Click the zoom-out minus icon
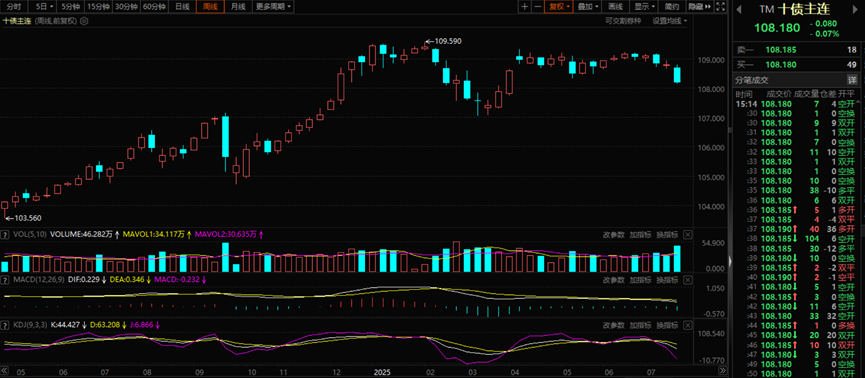865x378 pixels. point(537,7)
